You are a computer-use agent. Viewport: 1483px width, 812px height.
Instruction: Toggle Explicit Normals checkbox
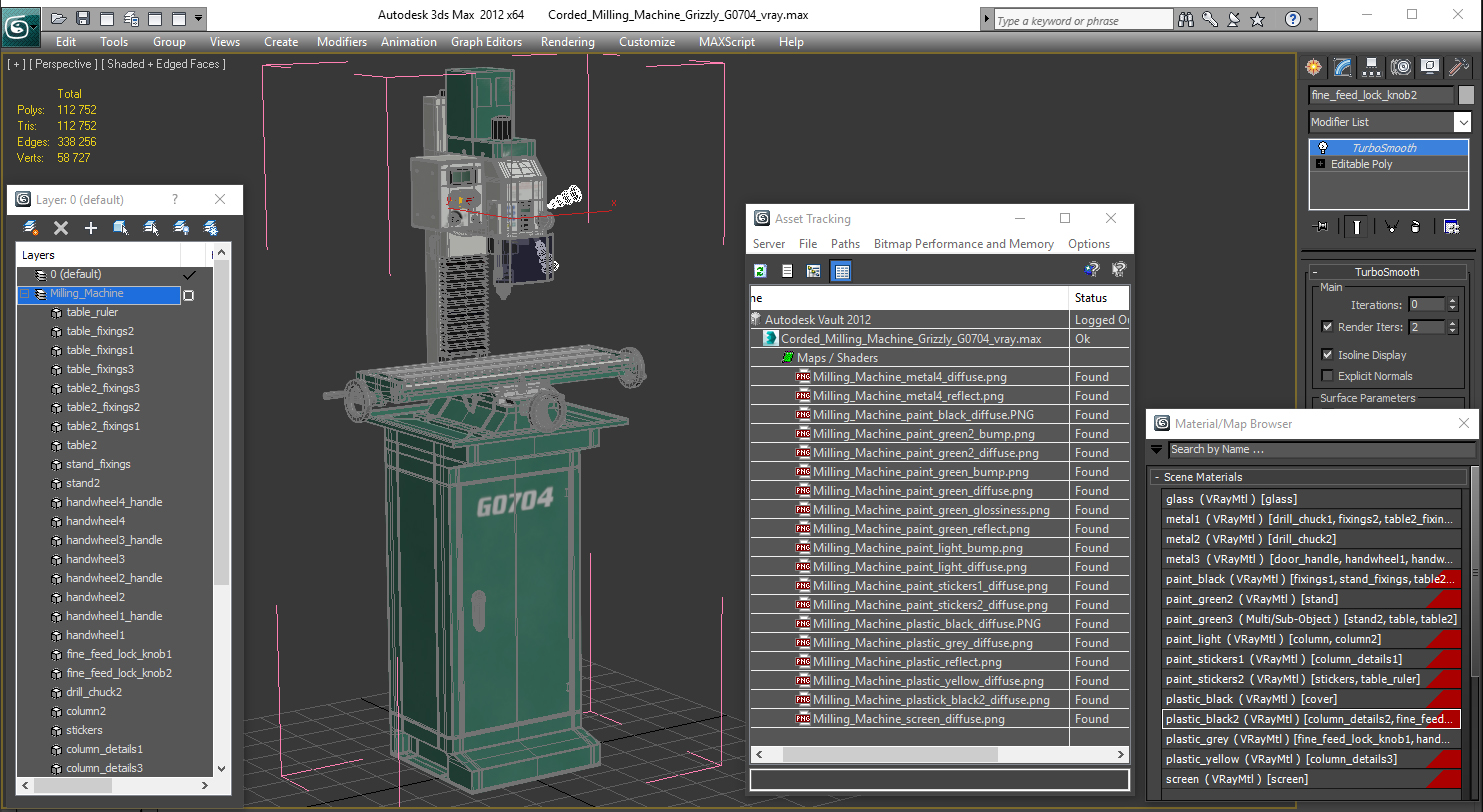[1327, 376]
